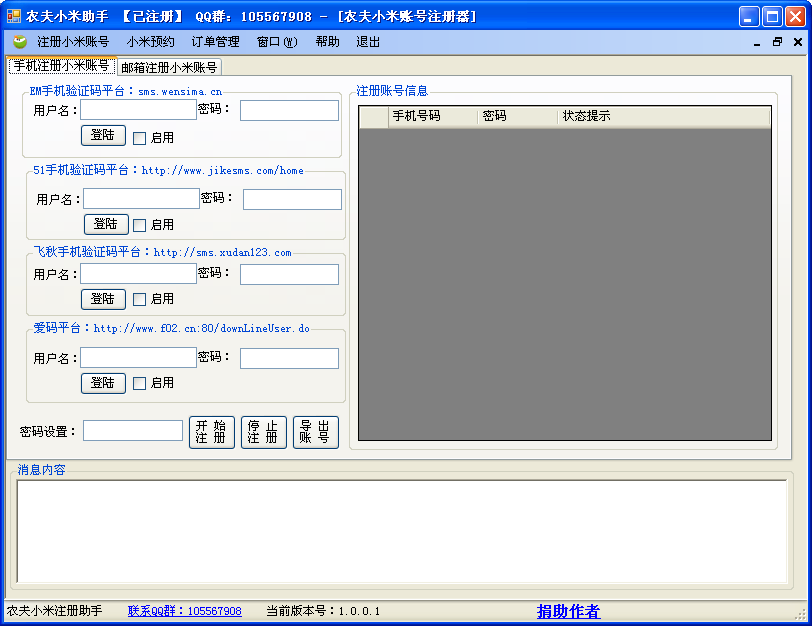Viewport: 812px width, 626px height.
Task: Click 登陆 for 飞秋手机验证码平台
Action: click(104, 299)
